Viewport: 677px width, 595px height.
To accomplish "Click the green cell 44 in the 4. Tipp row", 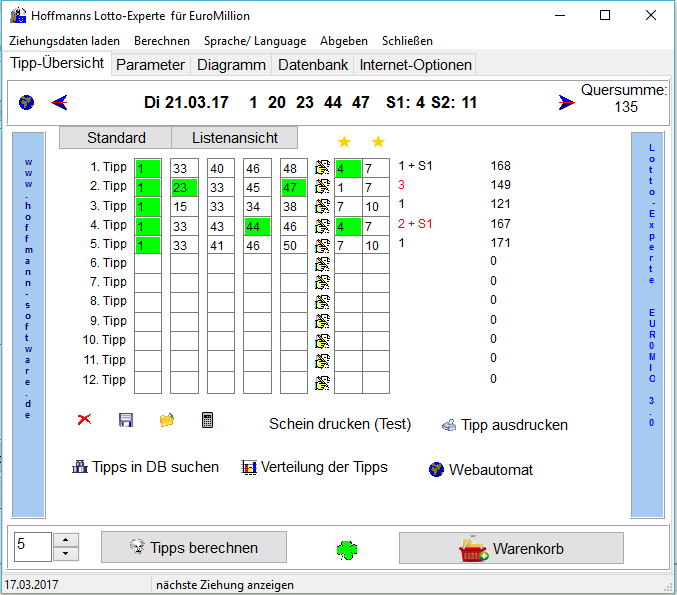I will (x=257, y=226).
